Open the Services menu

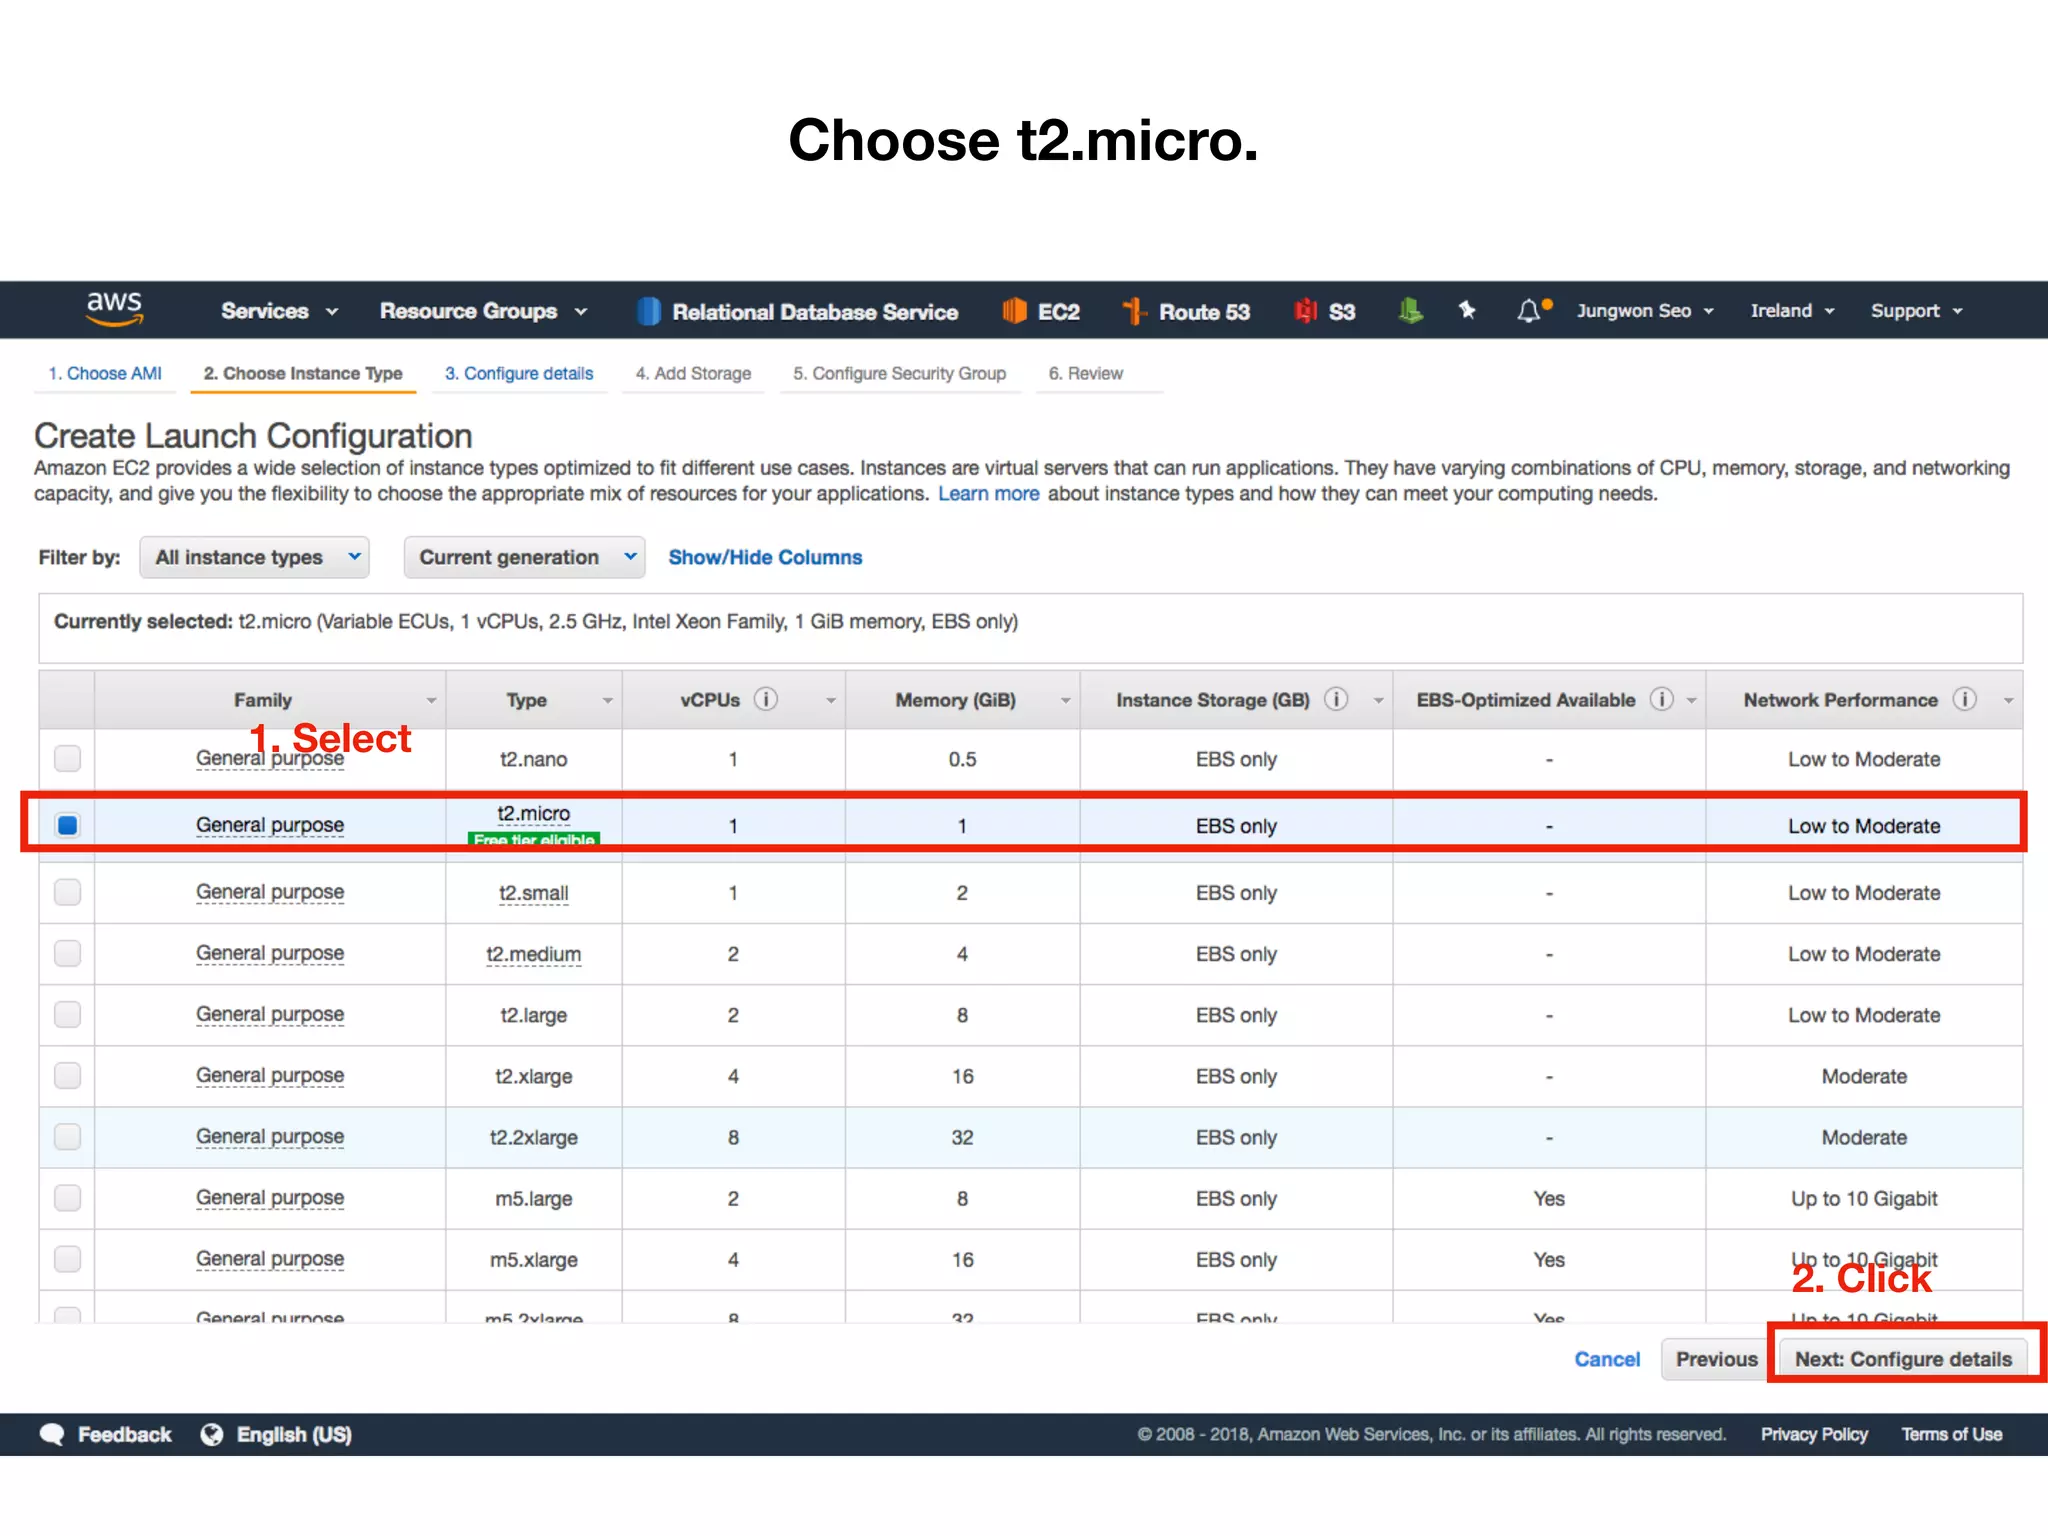click(x=279, y=311)
